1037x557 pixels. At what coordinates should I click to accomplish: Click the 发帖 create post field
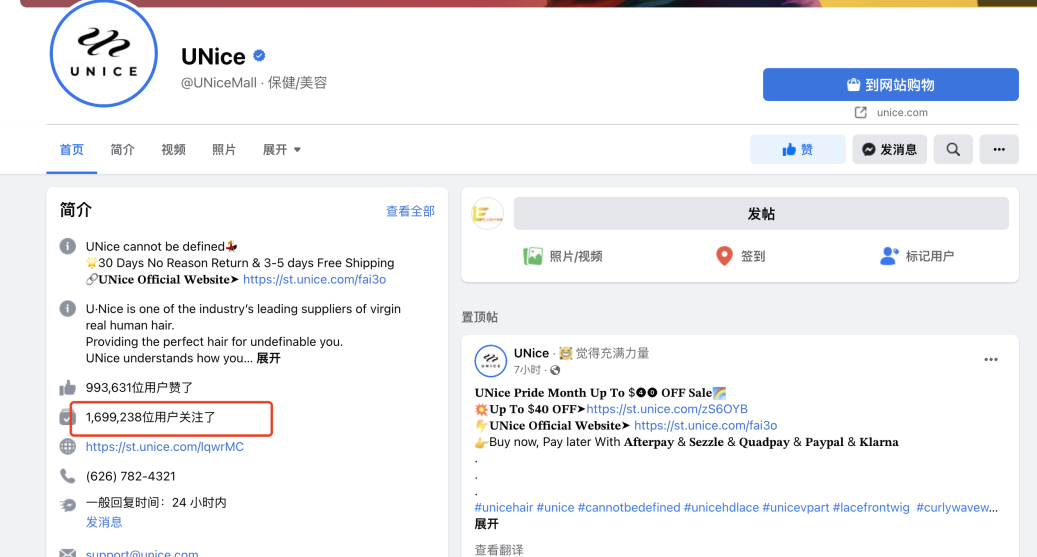[x=760, y=214]
